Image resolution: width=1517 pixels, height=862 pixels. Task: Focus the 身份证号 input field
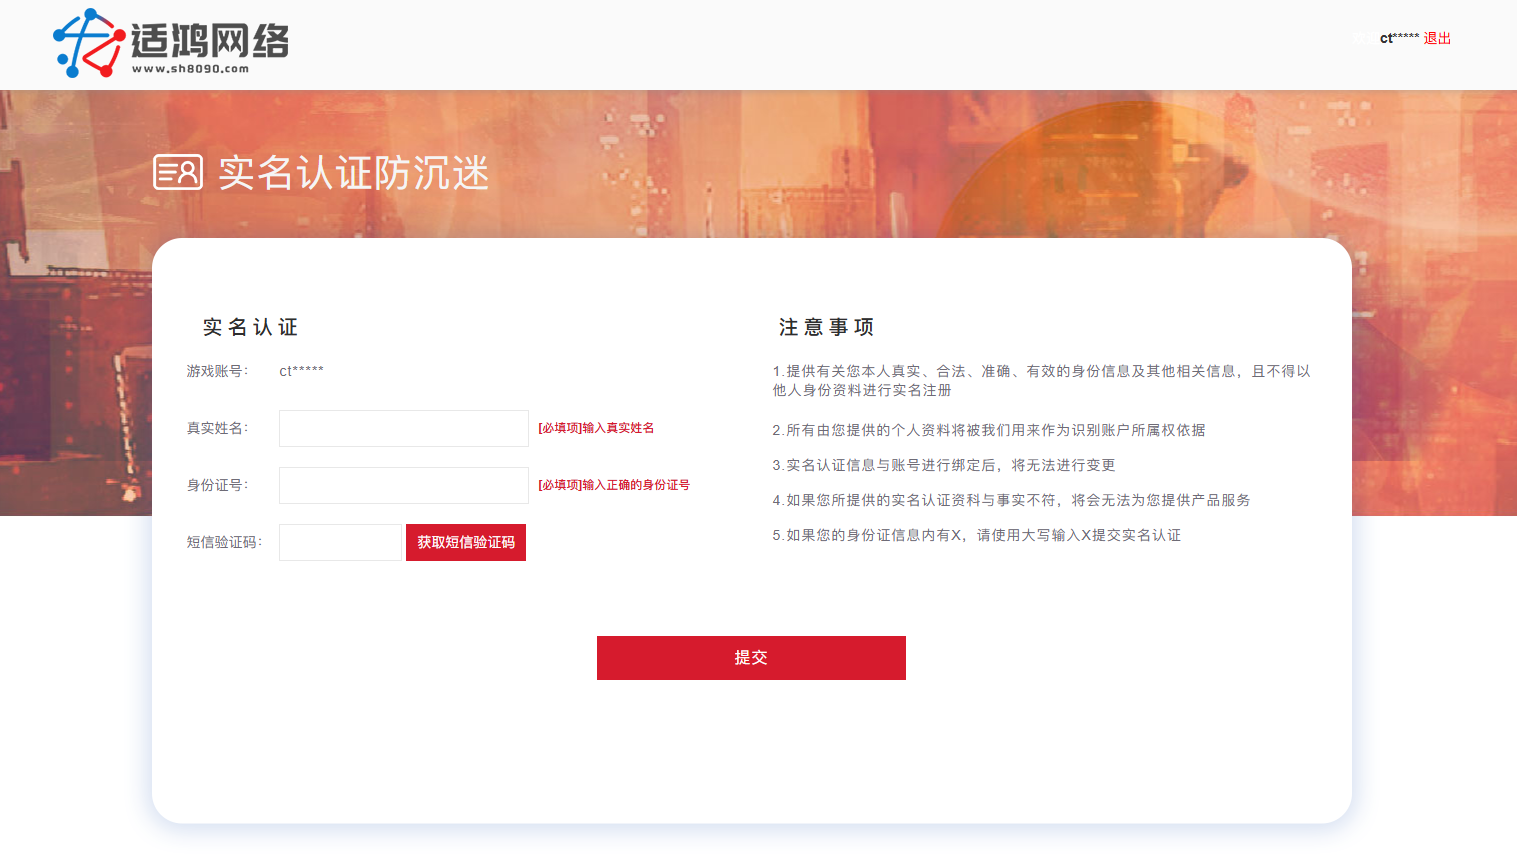tap(403, 485)
